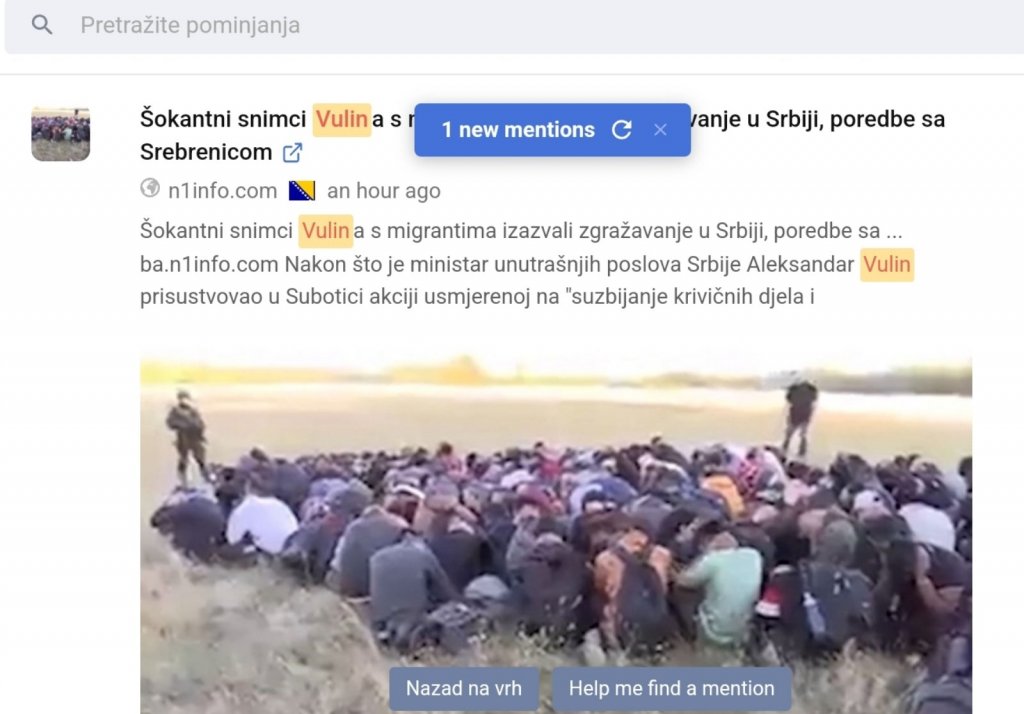Click highlighted Vulin in the headline

click(342, 120)
